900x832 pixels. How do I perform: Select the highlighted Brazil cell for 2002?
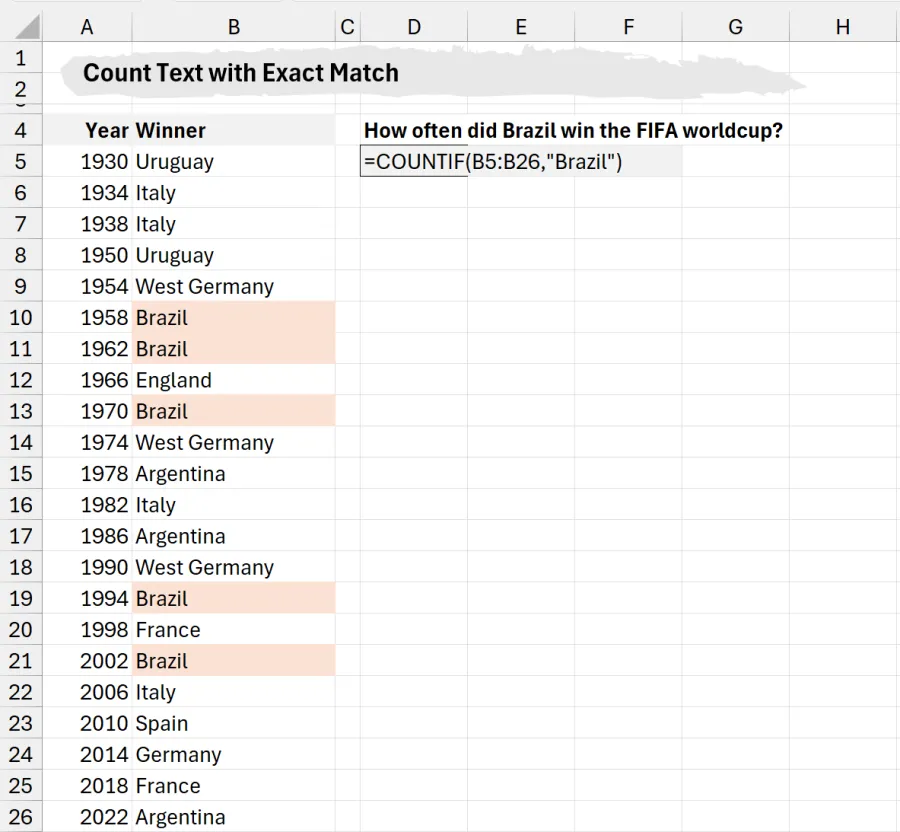click(232, 661)
